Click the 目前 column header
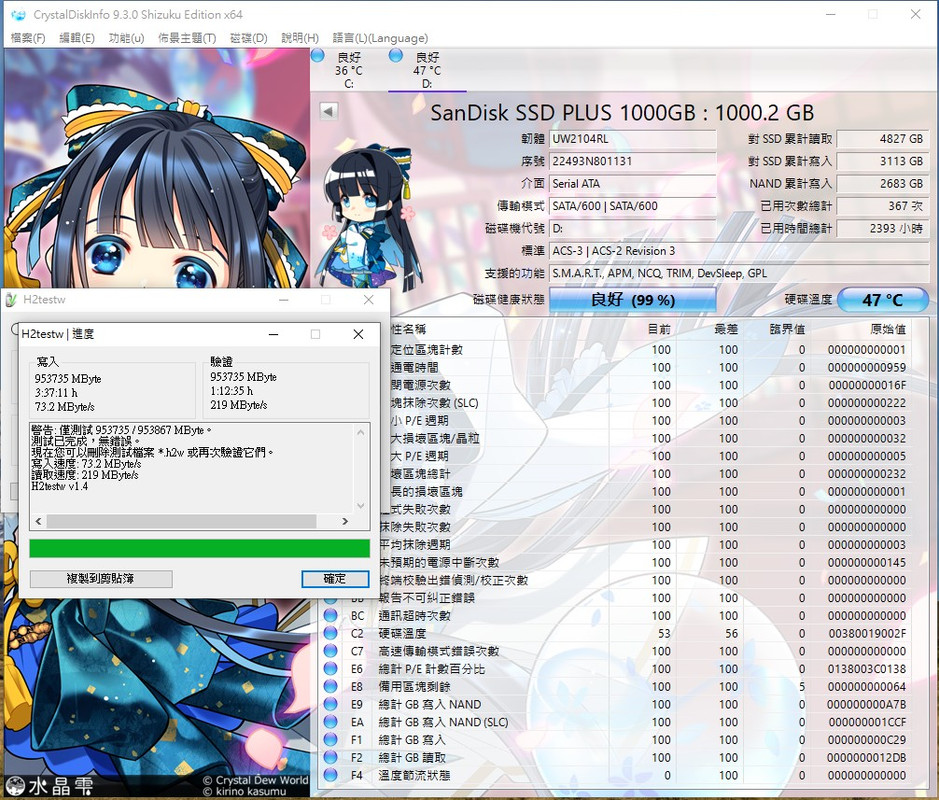This screenshot has width=939, height=800. tap(659, 329)
